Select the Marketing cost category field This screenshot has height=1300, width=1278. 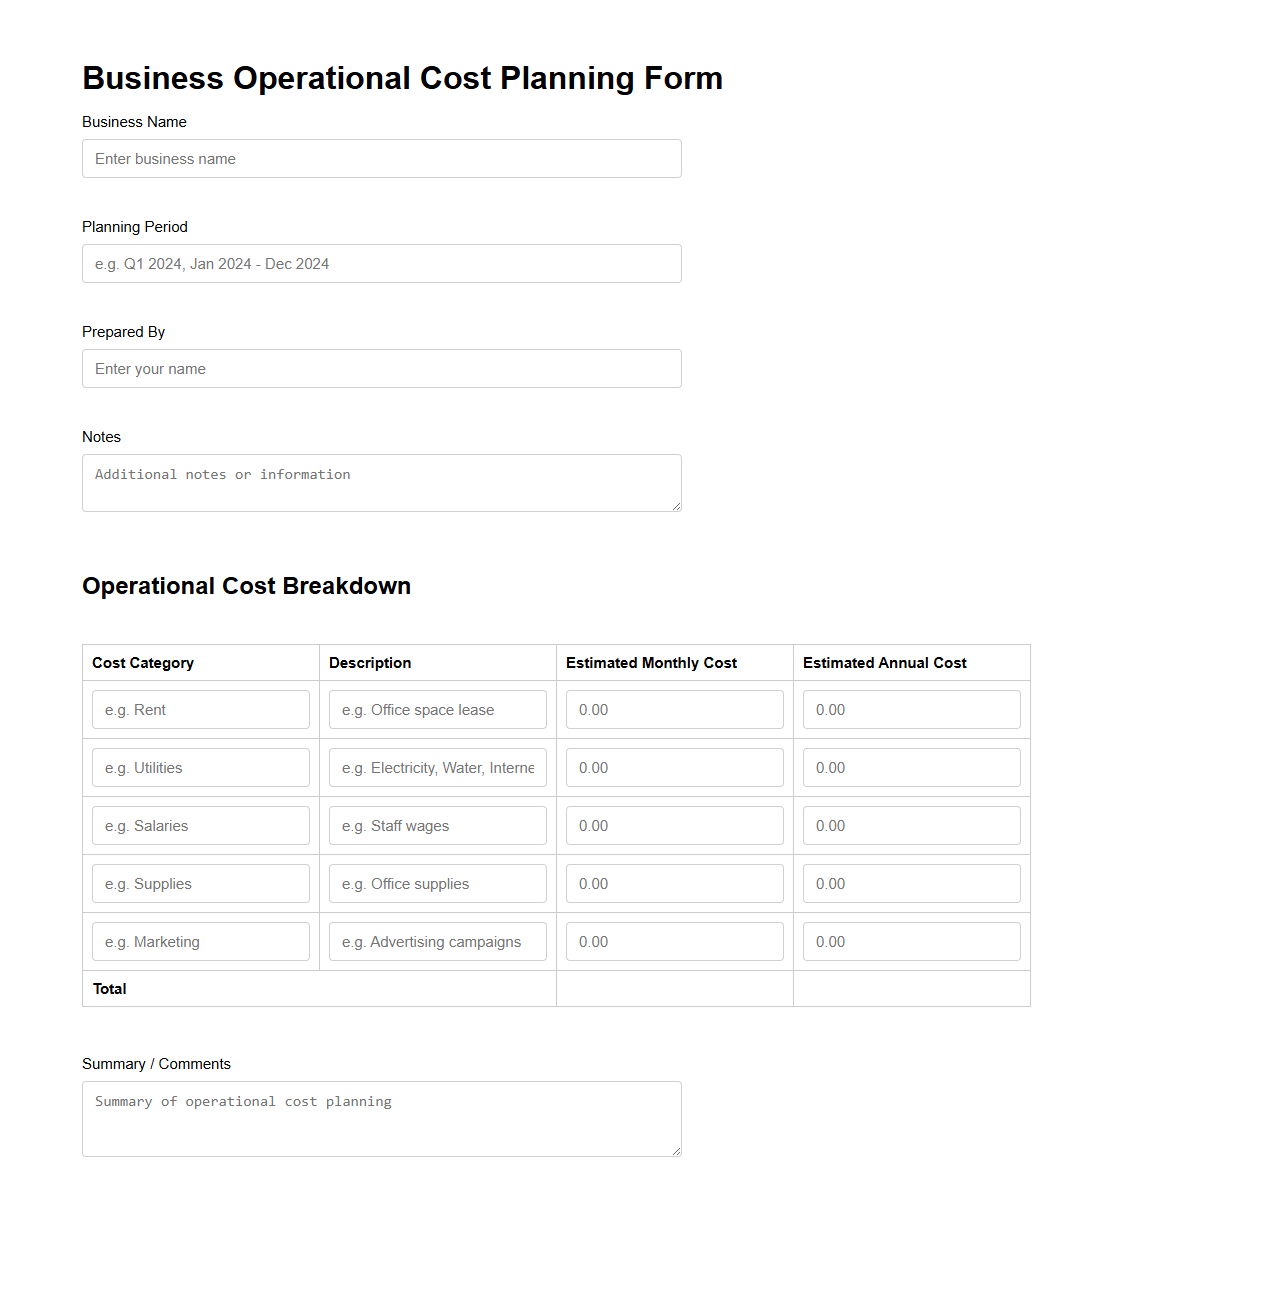200,941
